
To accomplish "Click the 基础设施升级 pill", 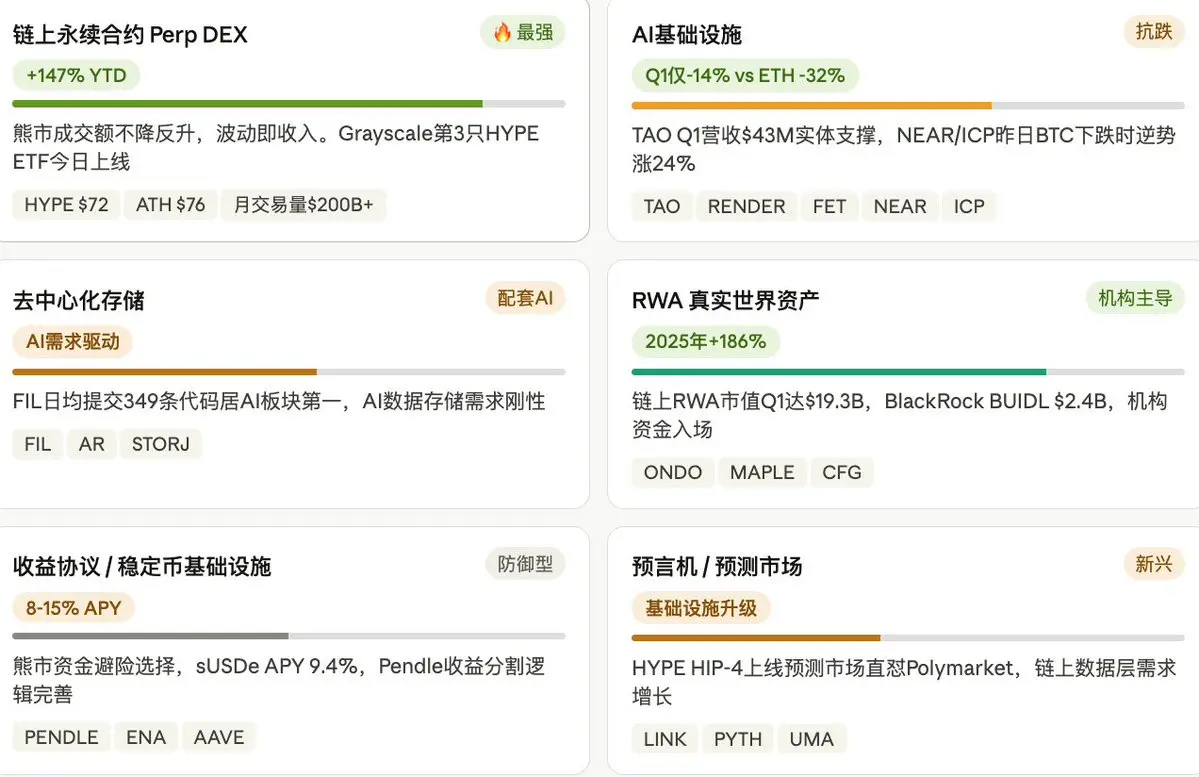I will click(700, 608).
